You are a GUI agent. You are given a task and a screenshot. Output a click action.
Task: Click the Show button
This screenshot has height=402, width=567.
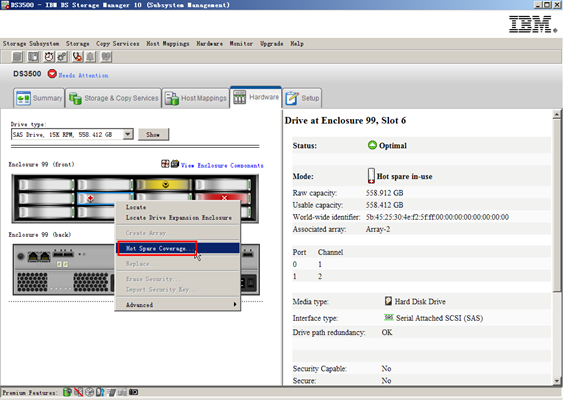pos(153,134)
